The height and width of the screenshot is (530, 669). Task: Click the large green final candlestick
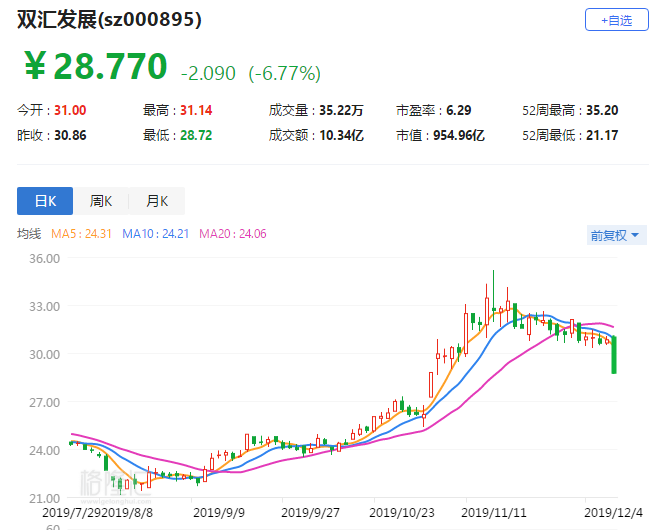tap(614, 355)
